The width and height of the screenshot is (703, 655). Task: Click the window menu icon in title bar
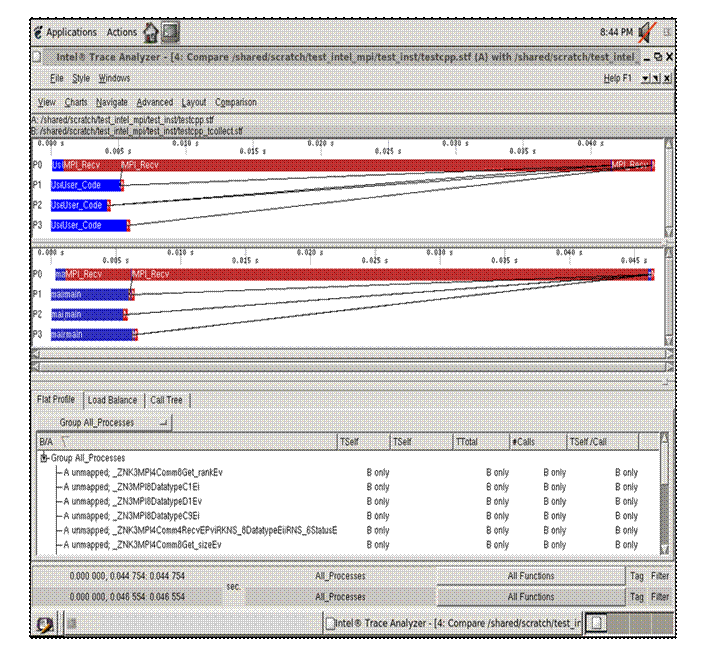click(x=37, y=57)
